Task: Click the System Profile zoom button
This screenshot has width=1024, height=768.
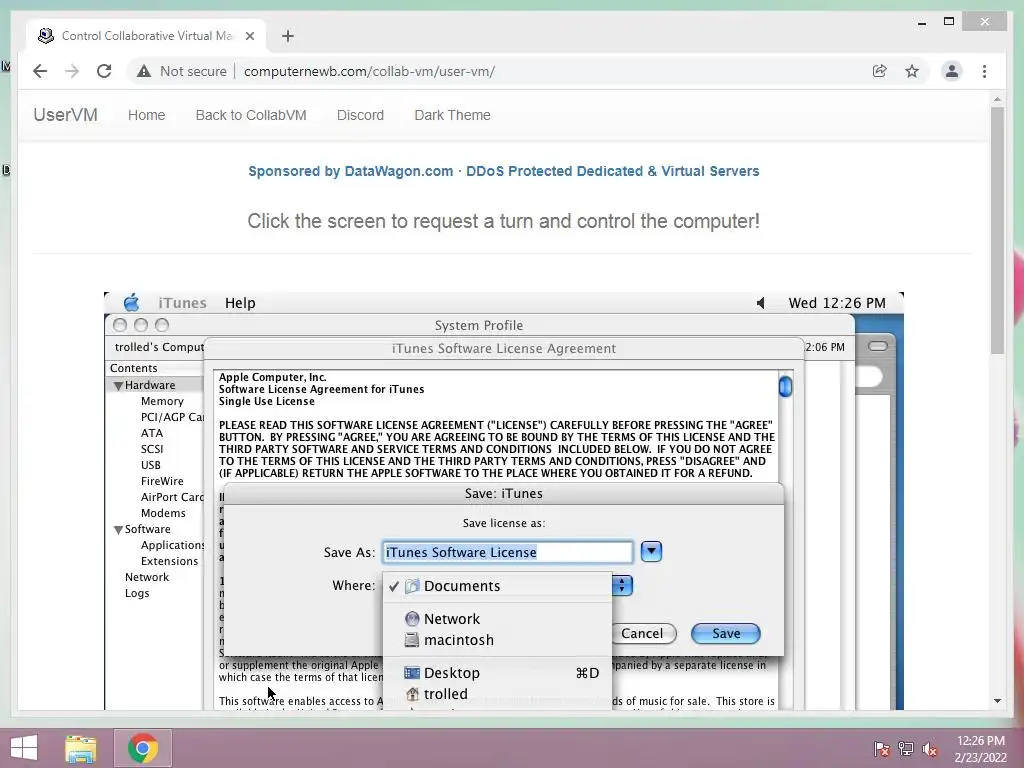Action: (x=162, y=325)
